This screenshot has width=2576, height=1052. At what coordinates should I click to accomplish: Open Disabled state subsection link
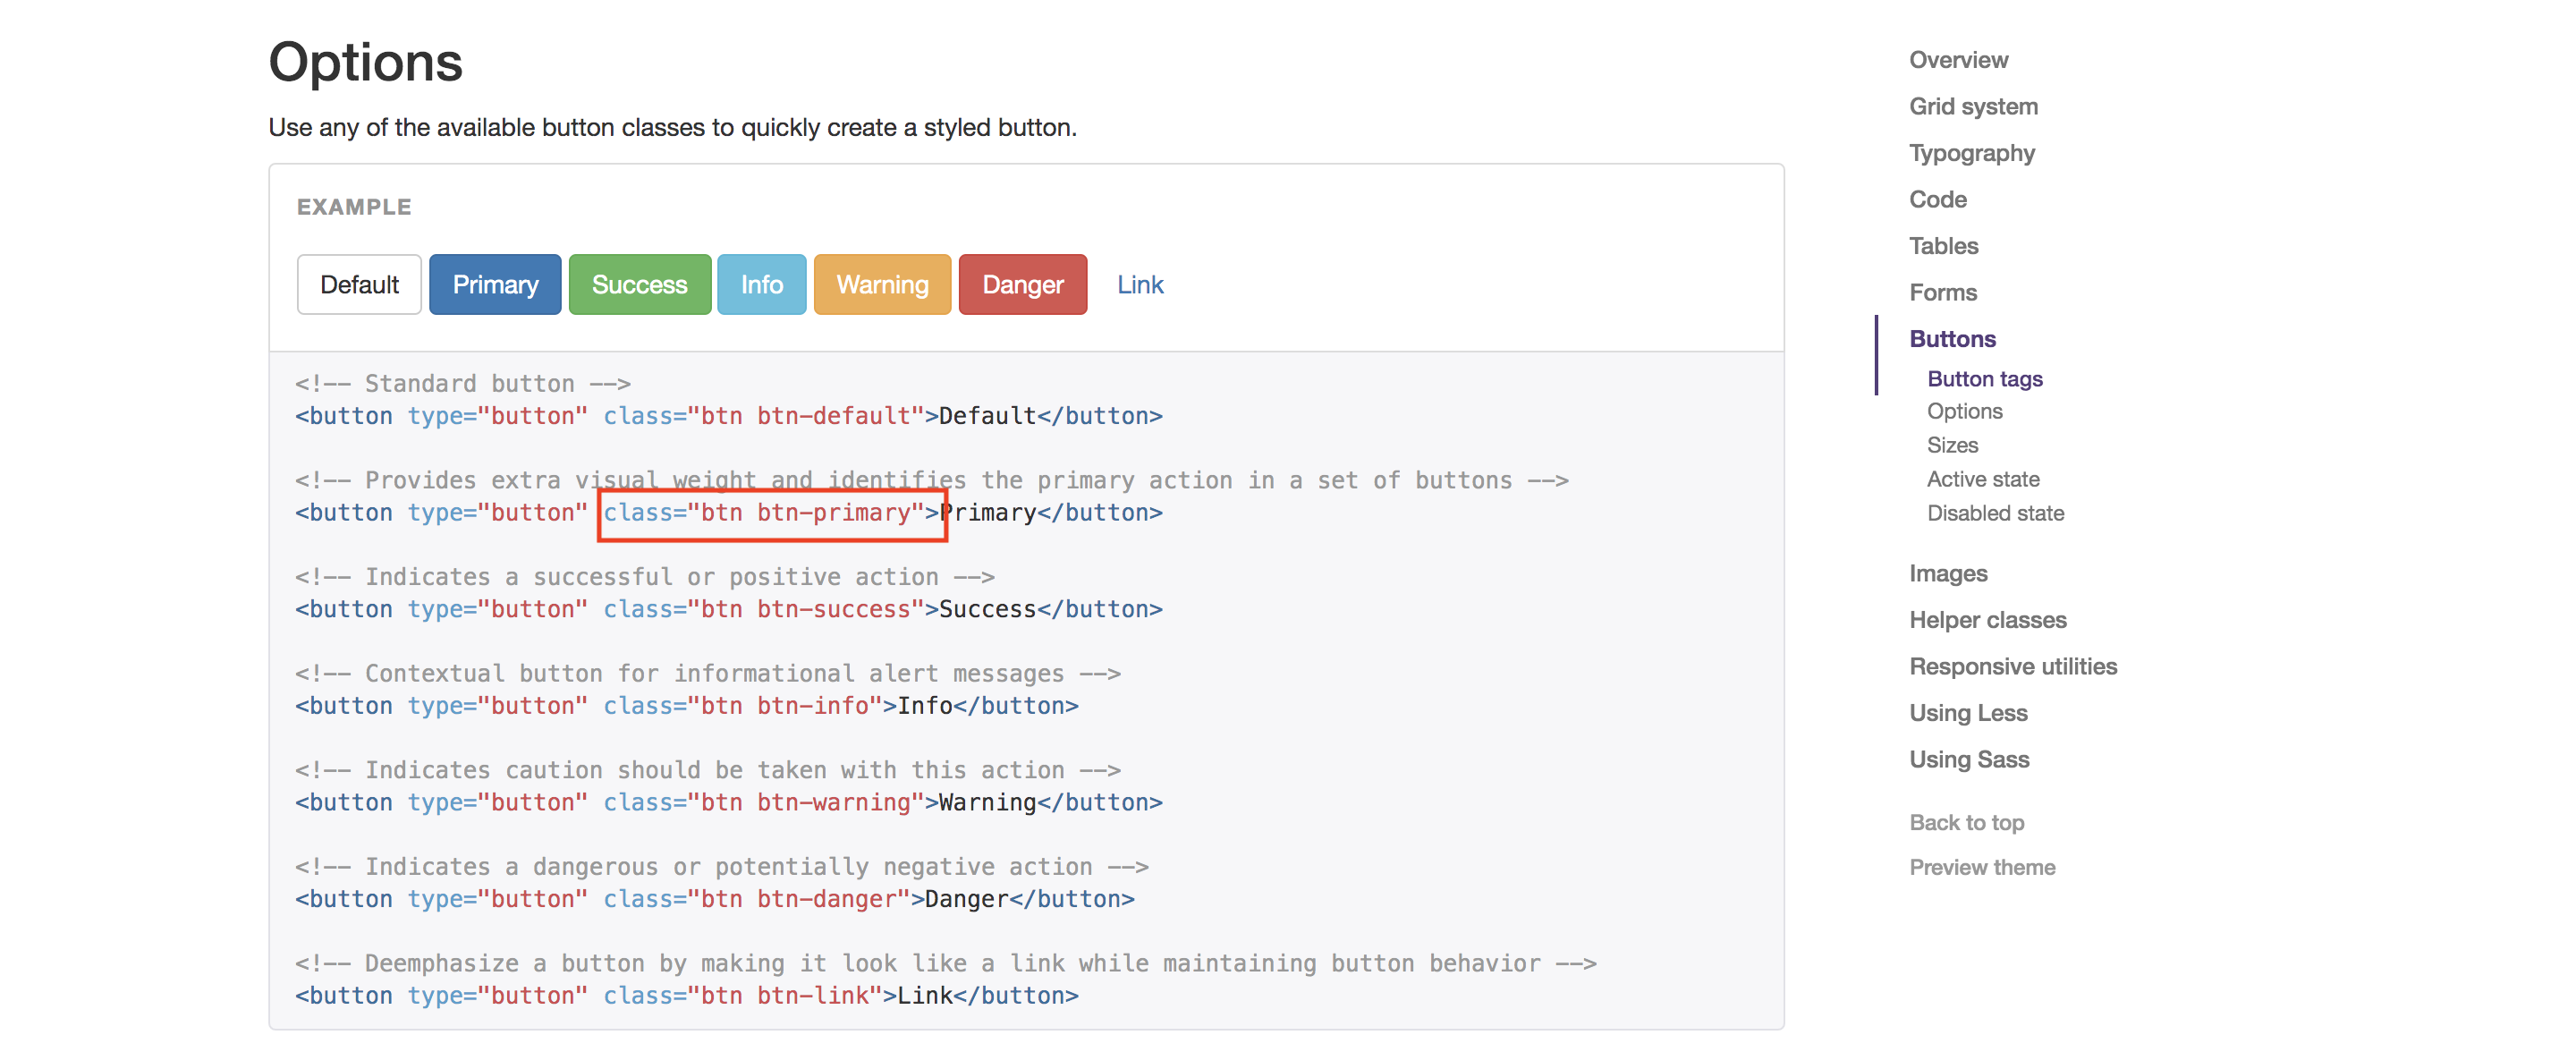click(x=1994, y=513)
